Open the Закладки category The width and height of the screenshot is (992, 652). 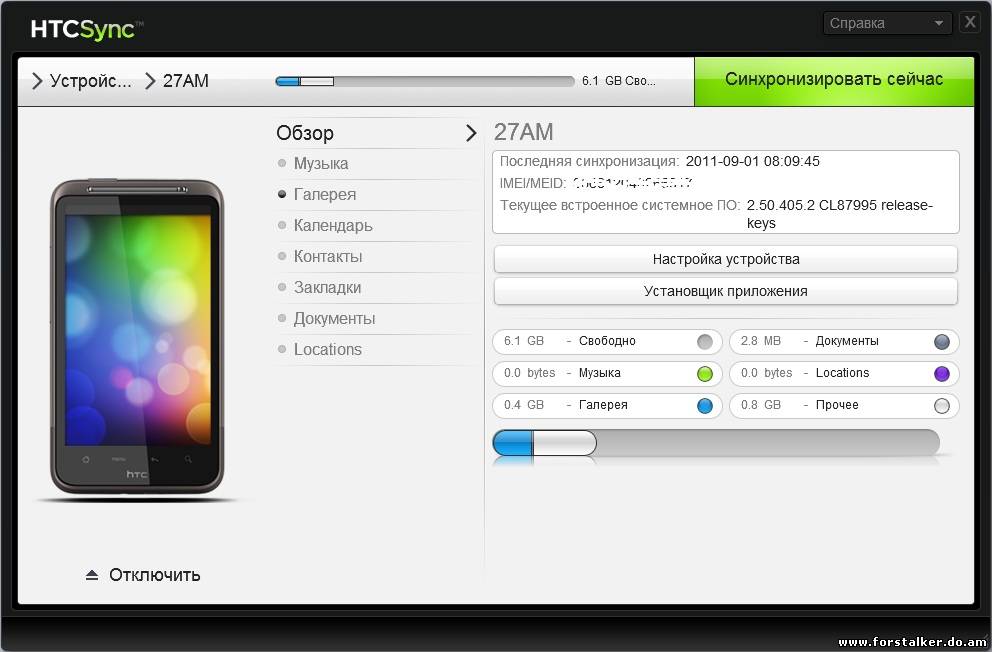point(327,288)
